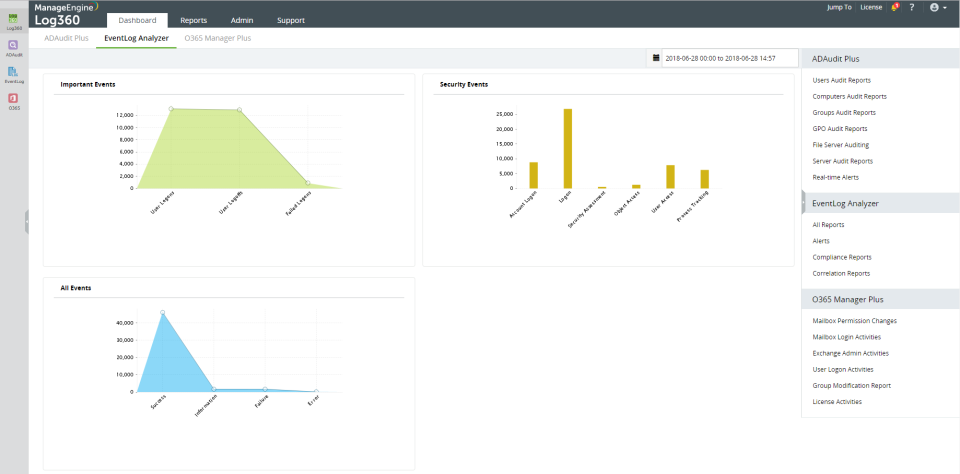
Task: Open the Log360 sidebar icon
Action: [14, 20]
